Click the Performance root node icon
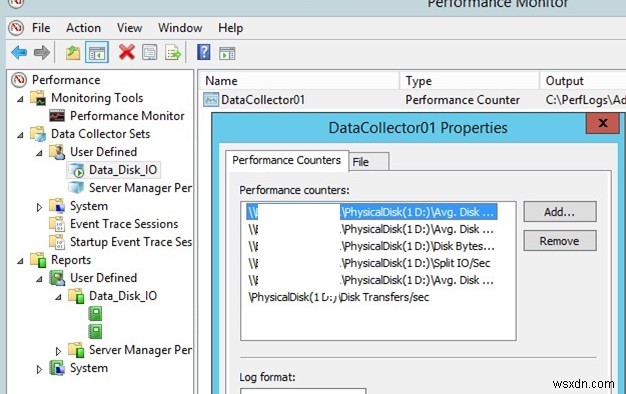626x394 pixels. pyautogui.click(x=19, y=80)
